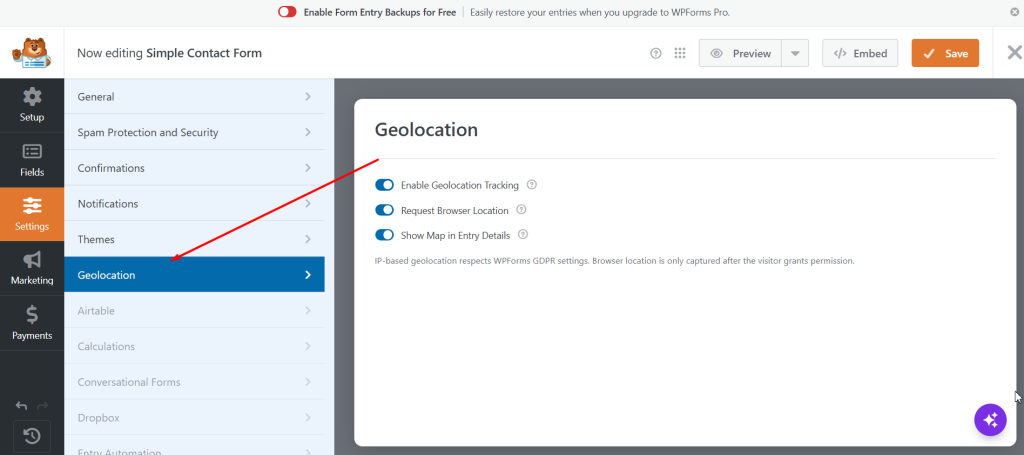
Task: Open the Payments dollar panel
Action: (32, 322)
